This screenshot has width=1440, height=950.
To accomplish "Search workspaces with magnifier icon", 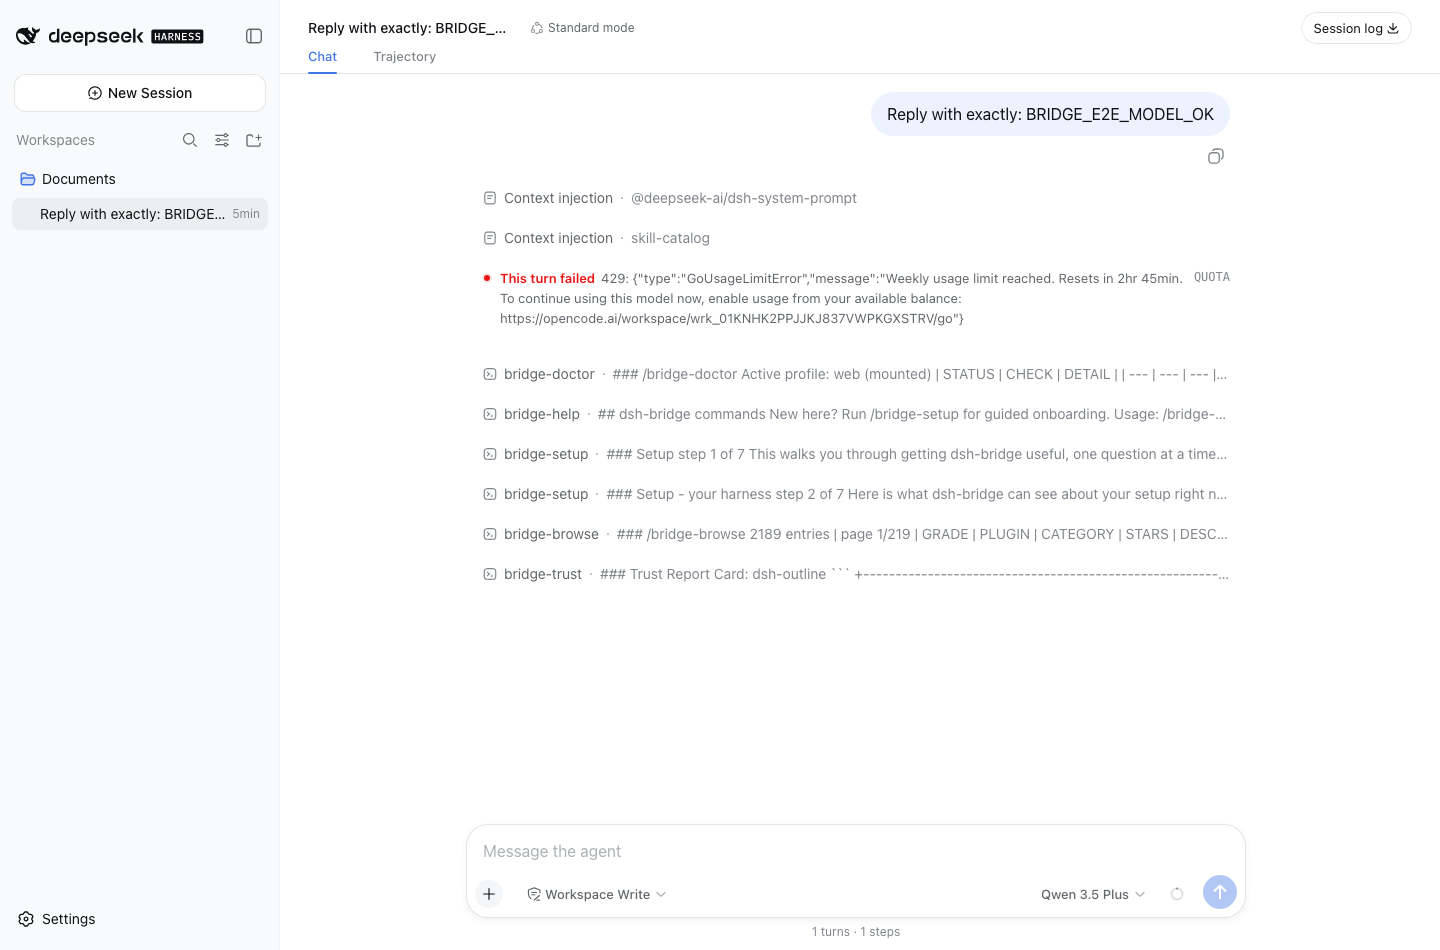I will (x=190, y=140).
